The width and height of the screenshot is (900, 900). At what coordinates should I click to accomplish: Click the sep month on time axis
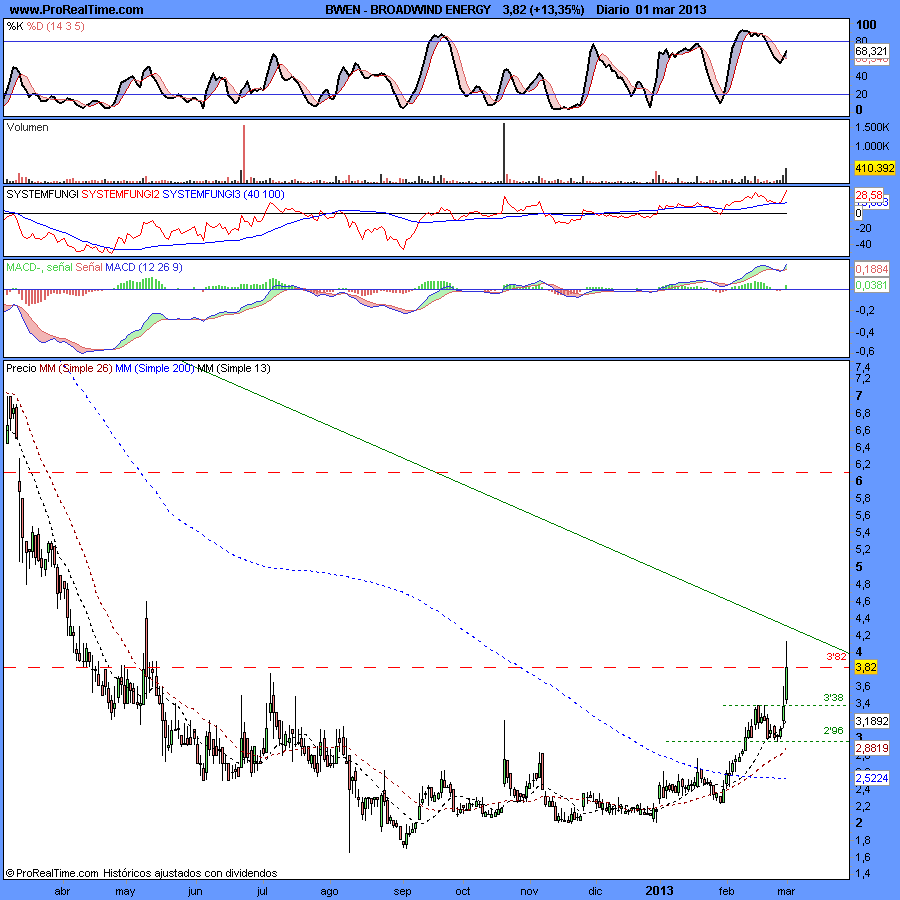pos(402,891)
